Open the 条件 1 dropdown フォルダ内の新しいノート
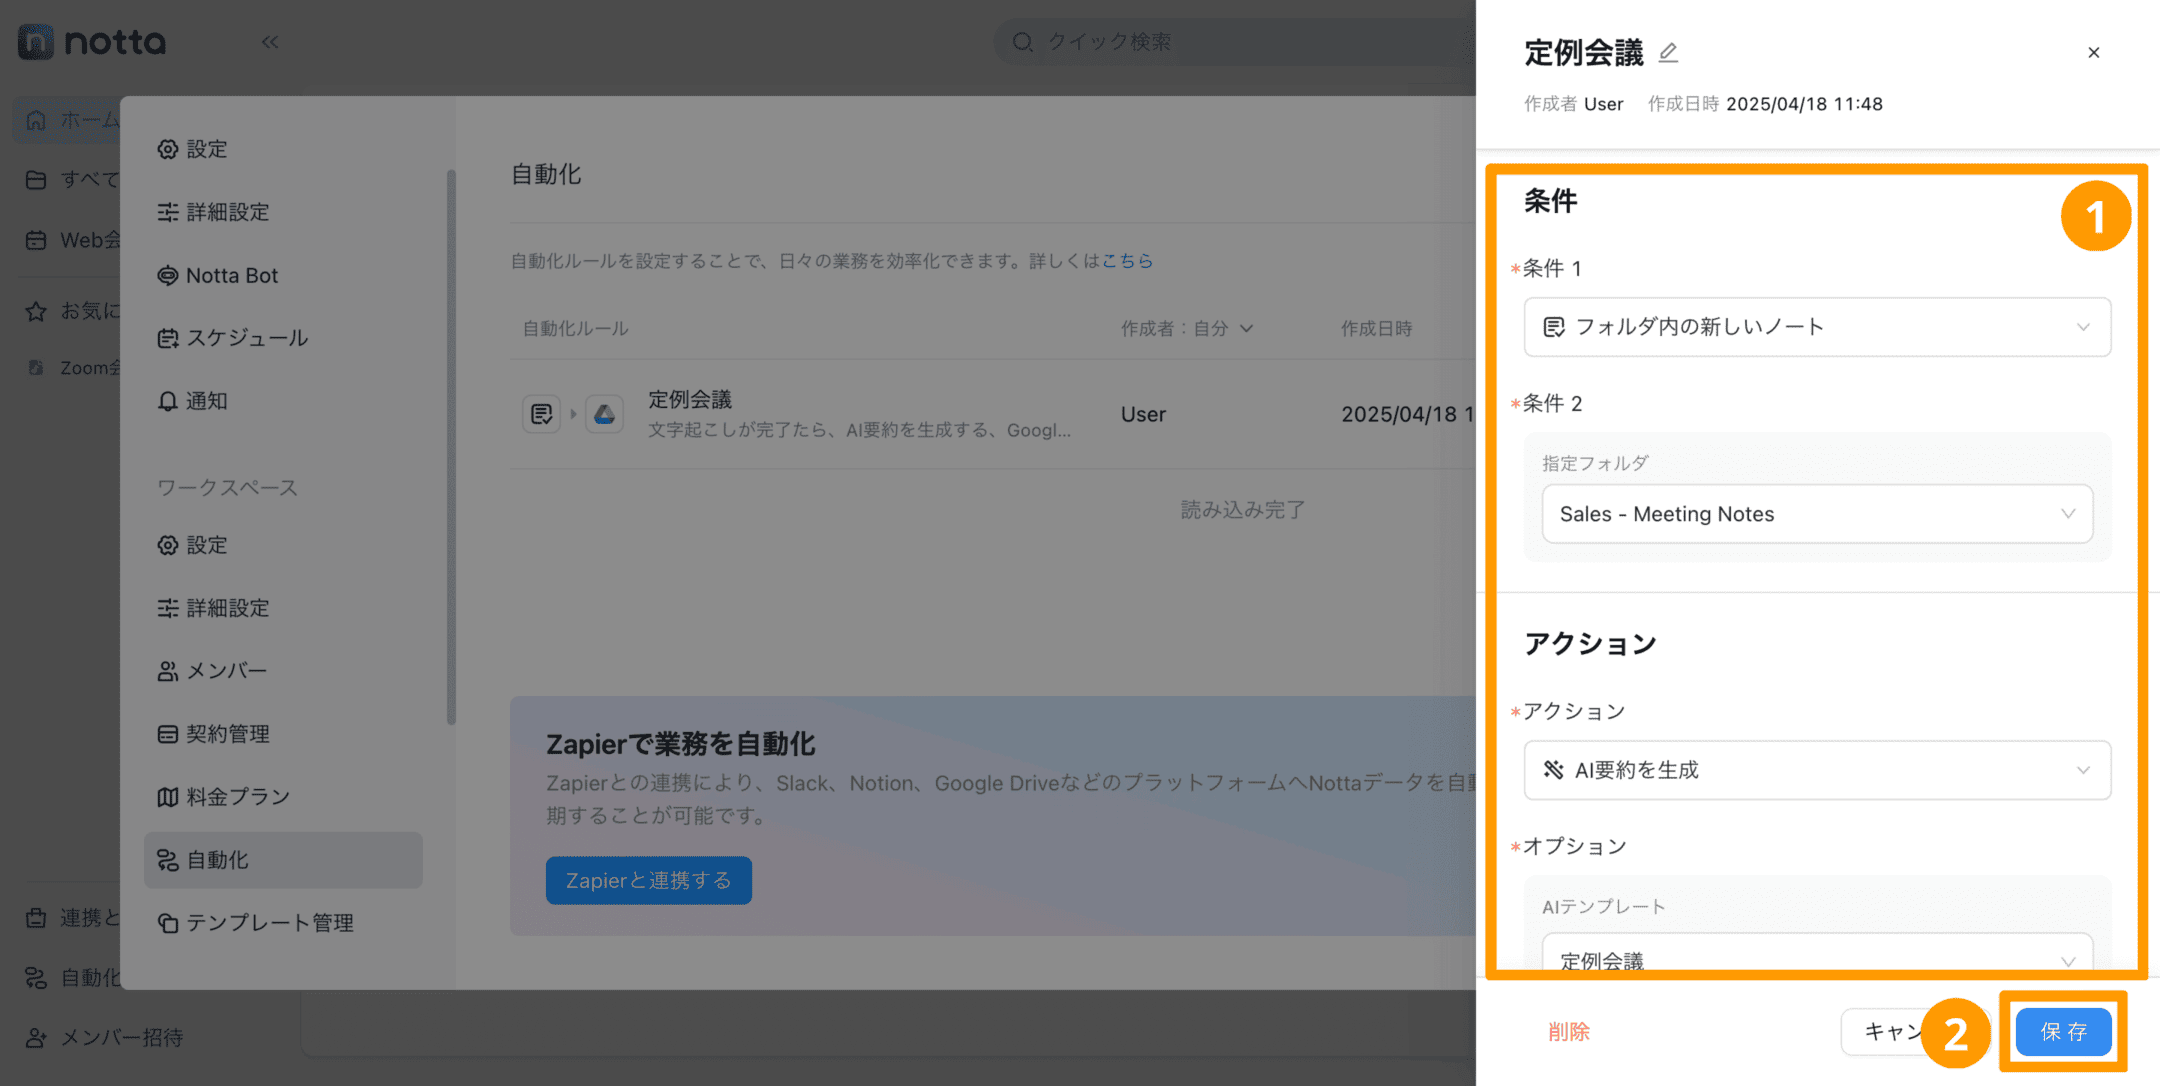 [1817, 327]
